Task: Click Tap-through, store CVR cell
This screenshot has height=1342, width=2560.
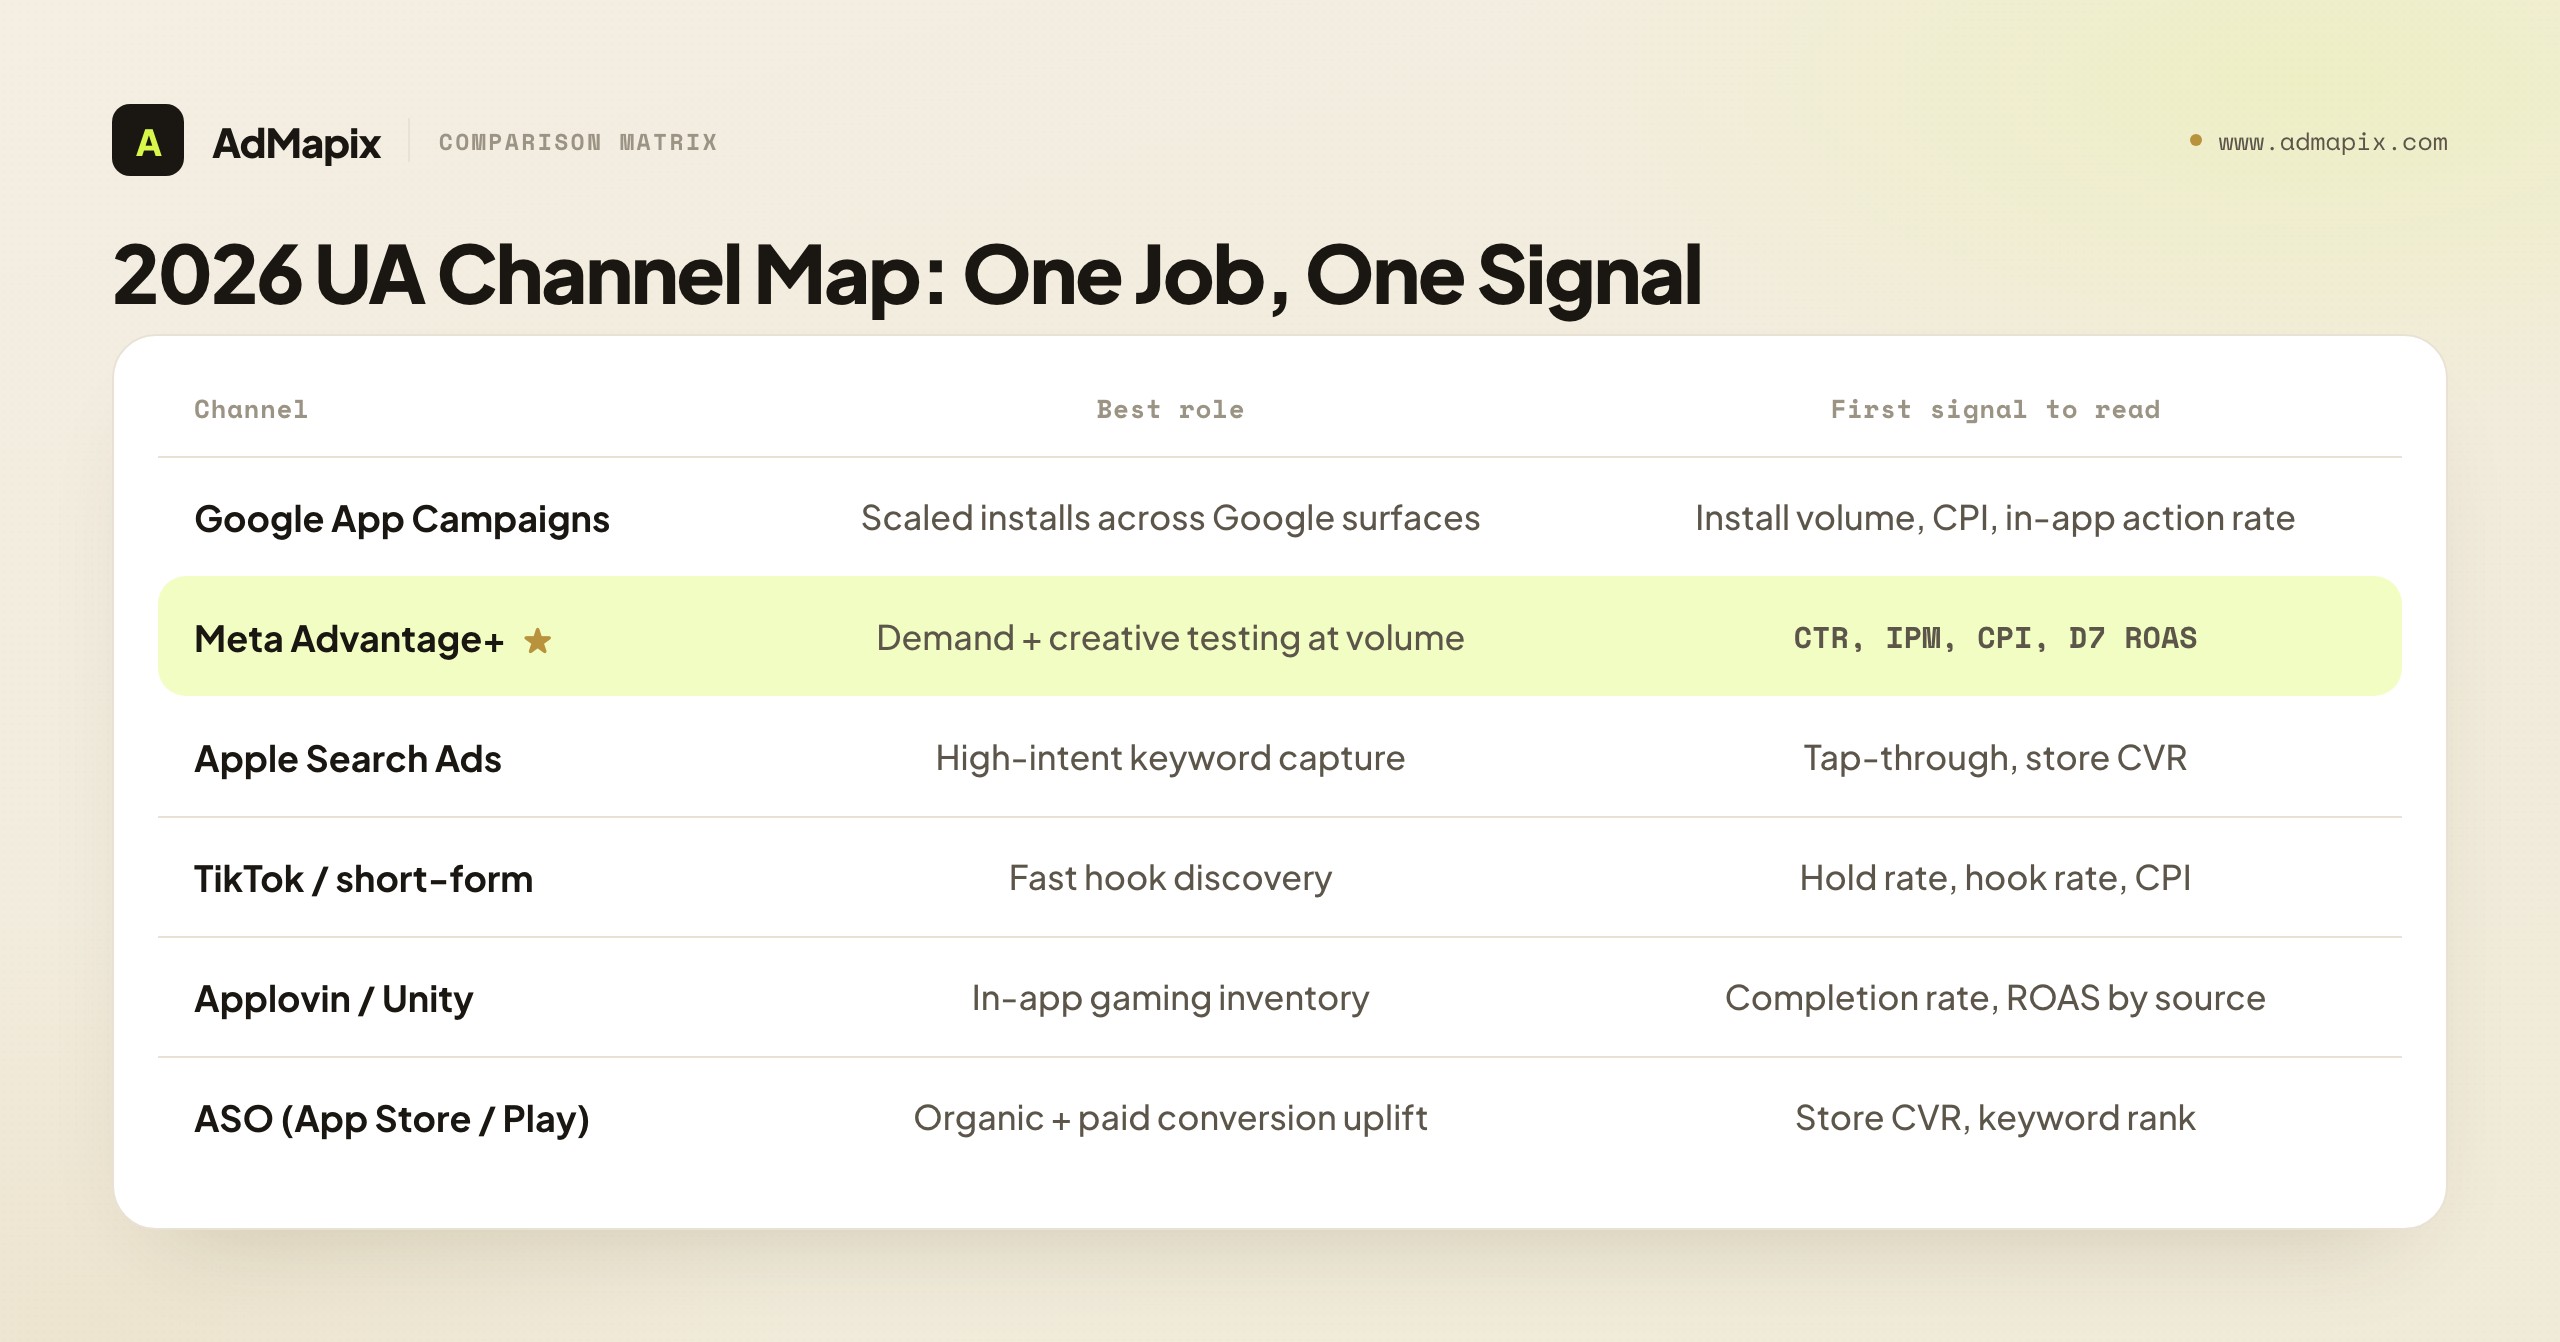Action: click(x=1995, y=758)
